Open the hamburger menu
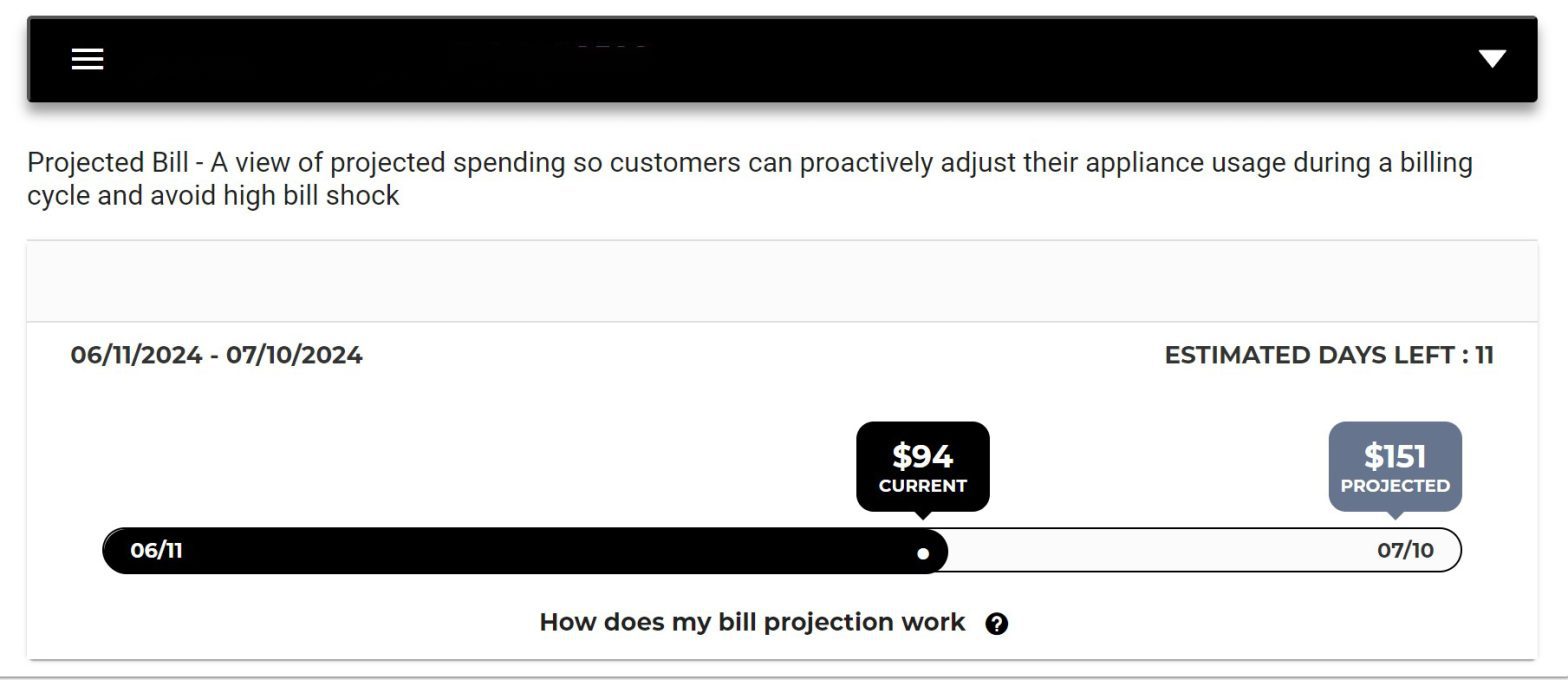Screen dimensions: 1568x680 [87, 59]
